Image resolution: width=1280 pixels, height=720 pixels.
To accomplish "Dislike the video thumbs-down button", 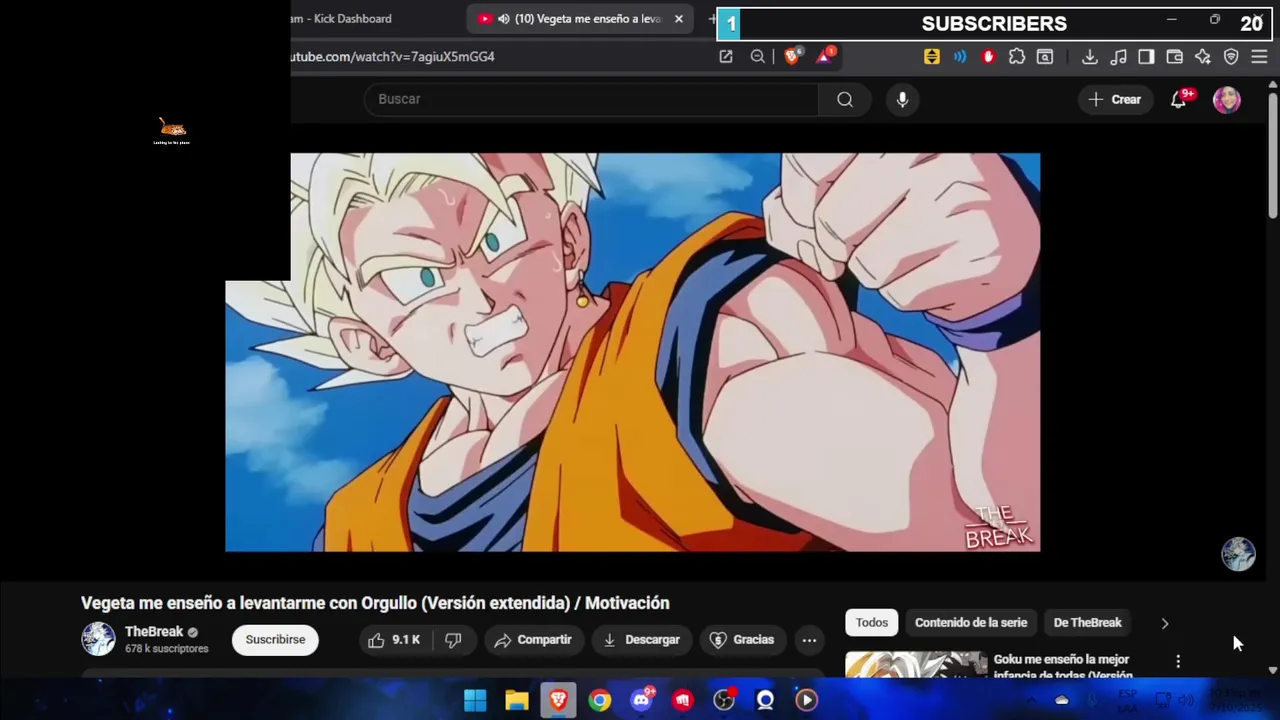I will click(x=453, y=640).
